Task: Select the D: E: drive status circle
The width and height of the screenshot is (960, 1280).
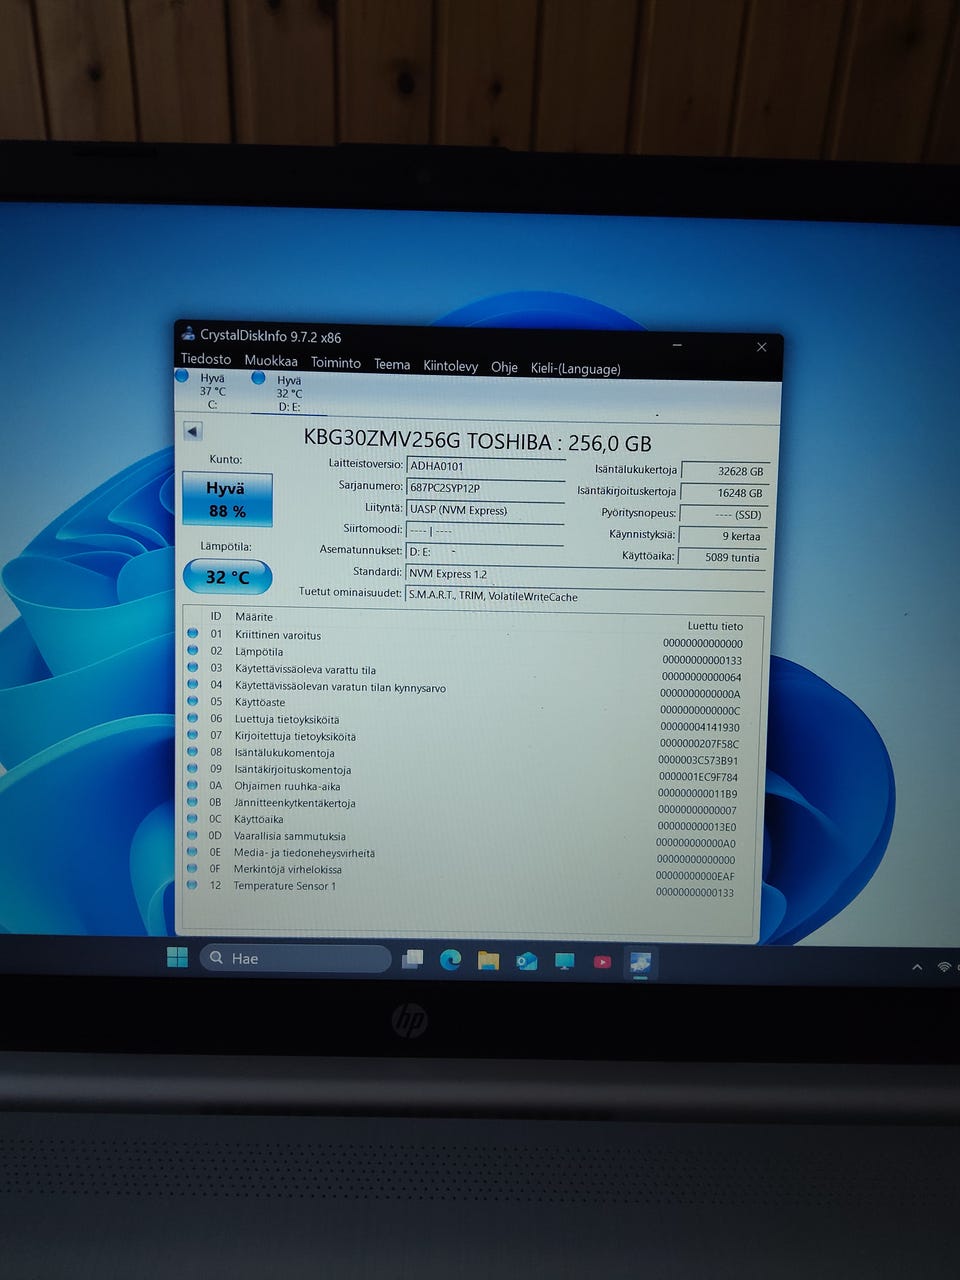Action: pyautogui.click(x=258, y=378)
